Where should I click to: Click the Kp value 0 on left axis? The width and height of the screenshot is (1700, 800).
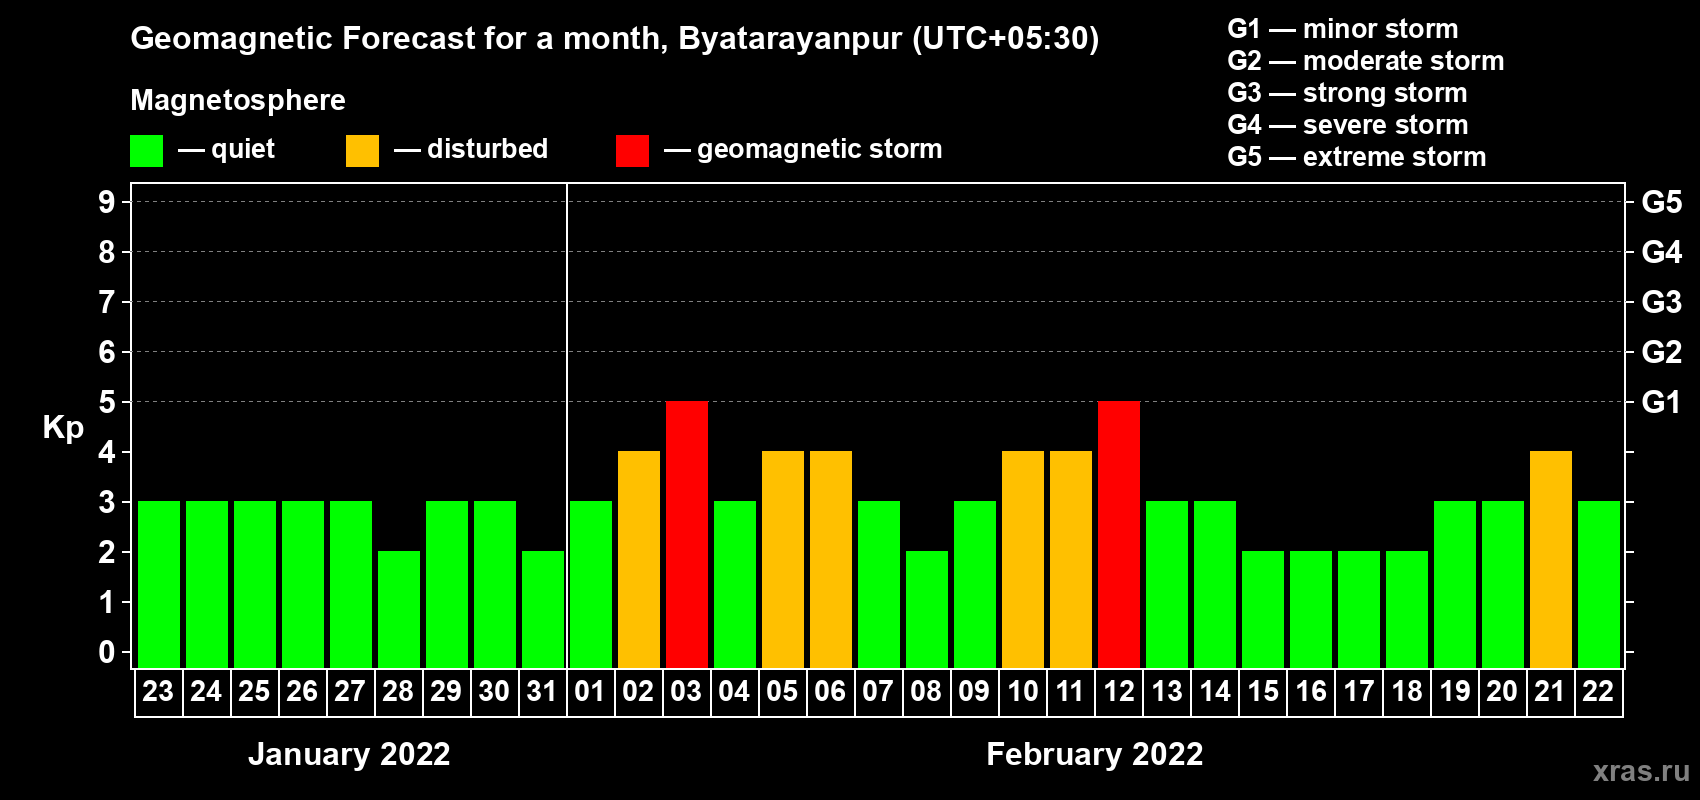107,652
